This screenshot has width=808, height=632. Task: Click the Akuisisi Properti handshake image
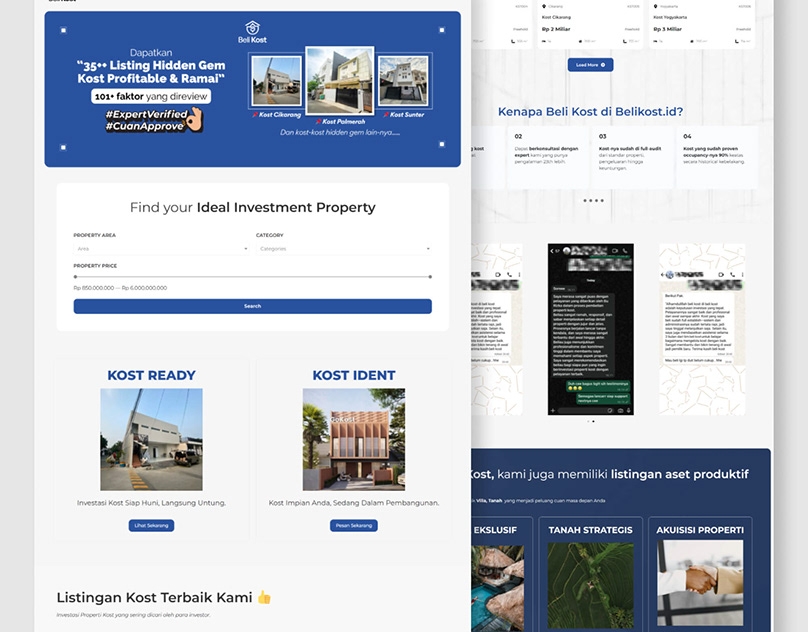pyautogui.click(x=700, y=583)
